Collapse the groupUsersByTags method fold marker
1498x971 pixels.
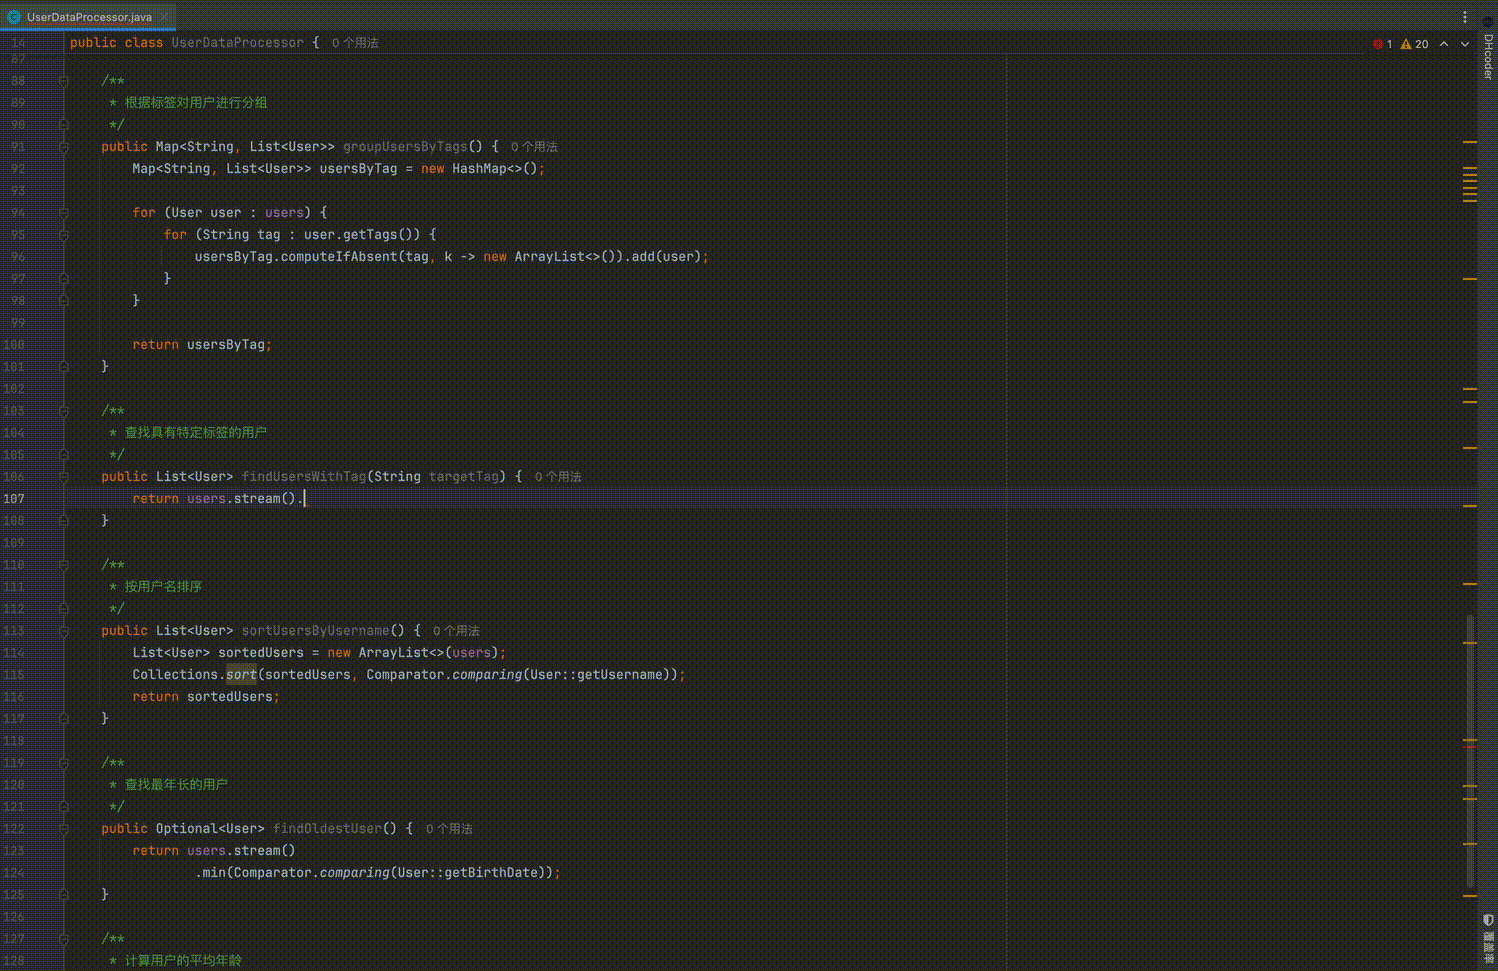tap(64, 147)
